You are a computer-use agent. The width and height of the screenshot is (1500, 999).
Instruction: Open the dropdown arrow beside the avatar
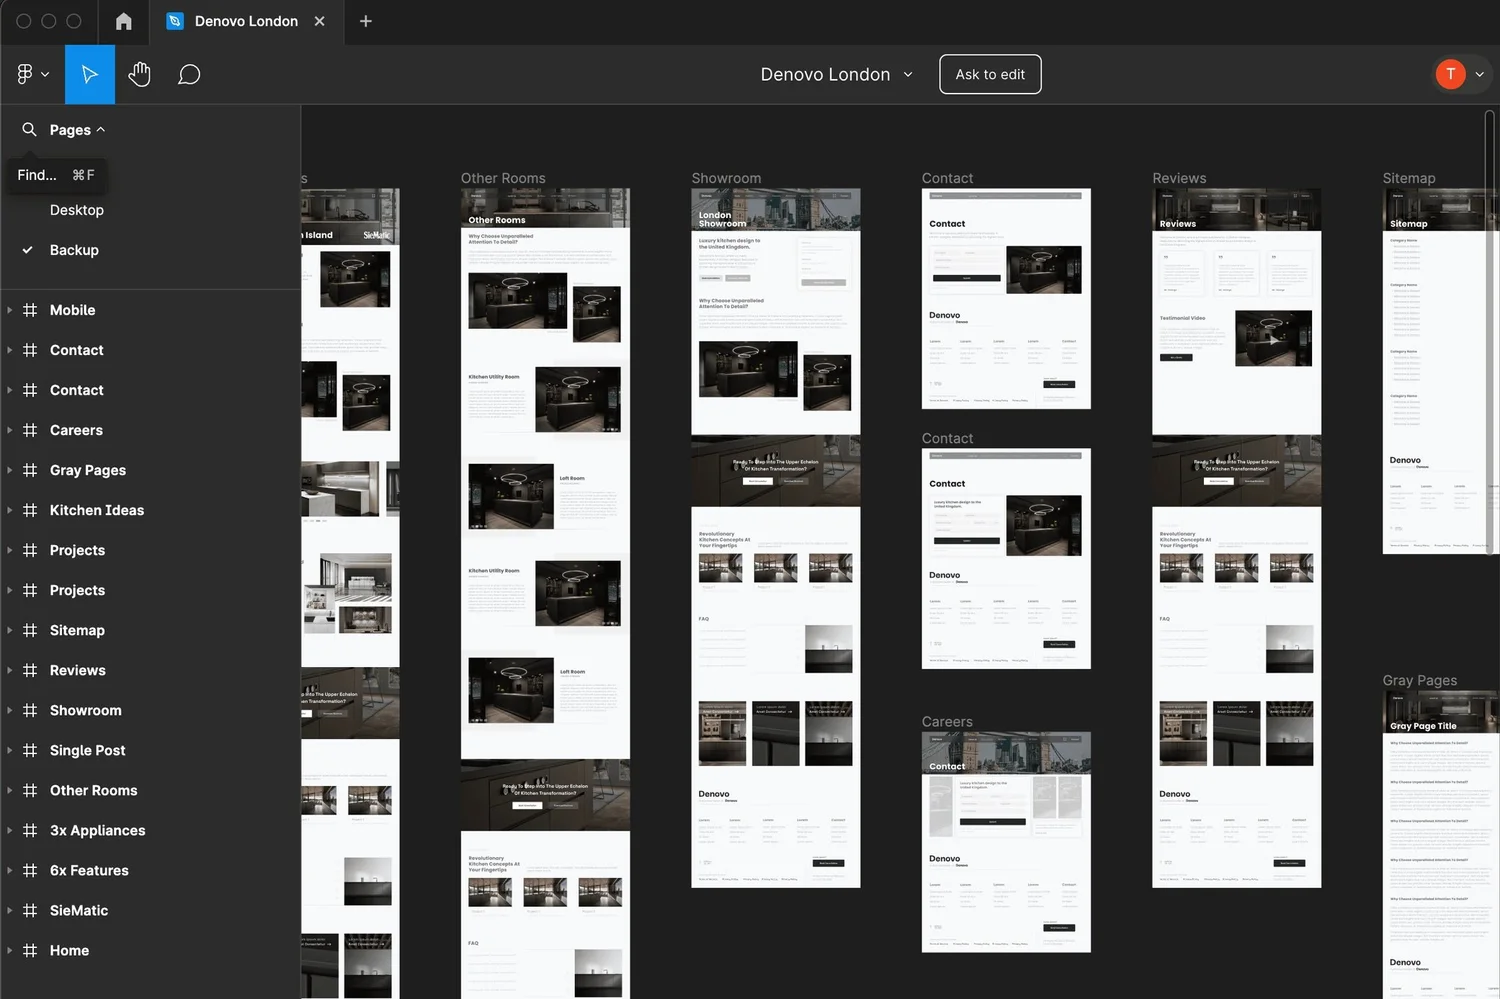(x=1479, y=74)
